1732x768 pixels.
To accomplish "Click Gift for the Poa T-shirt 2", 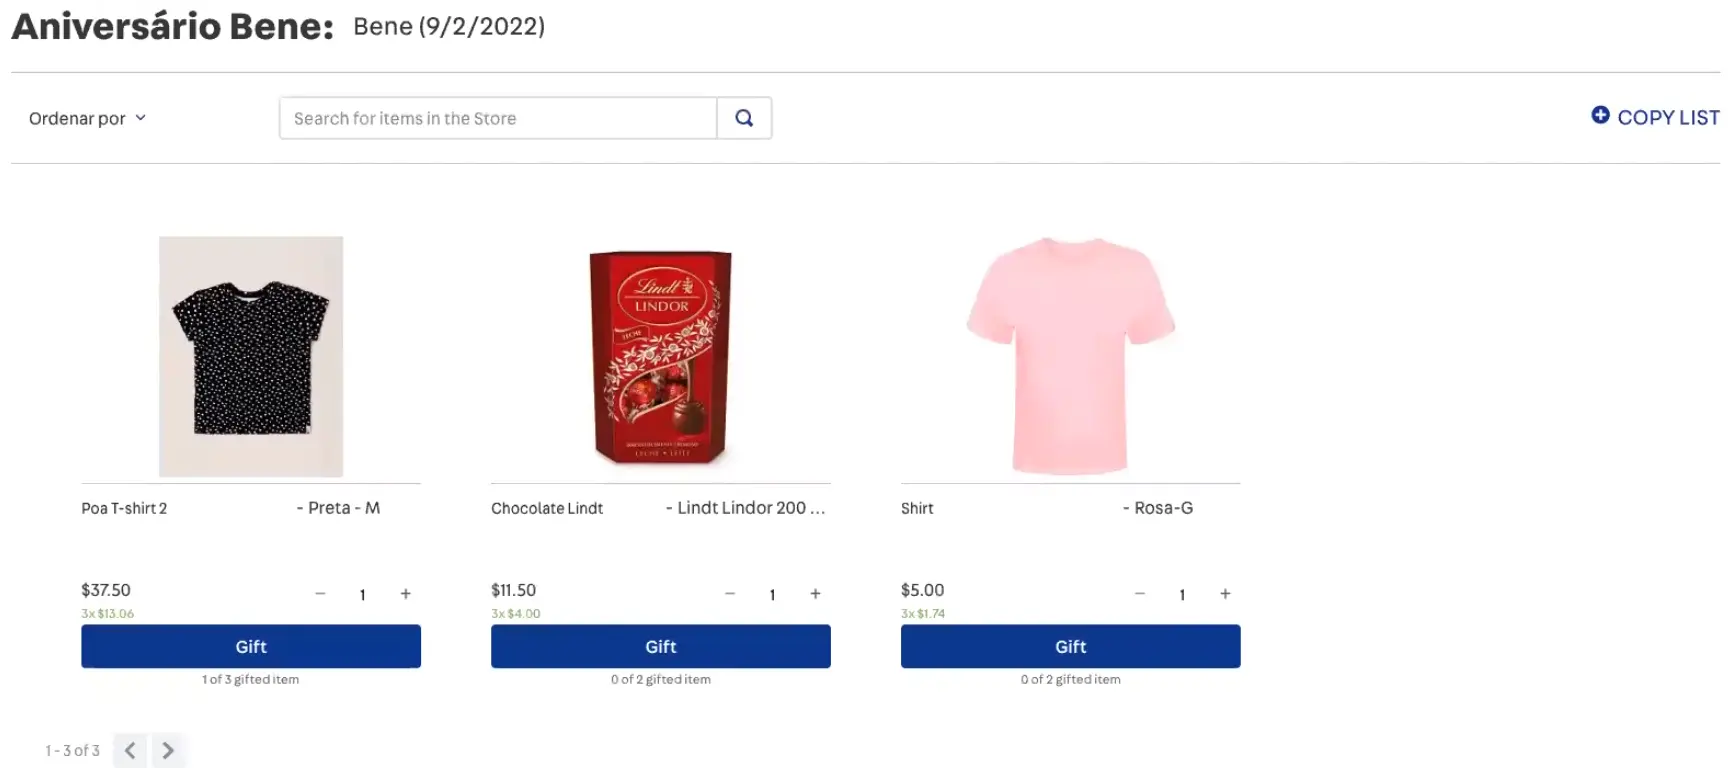I will point(250,646).
